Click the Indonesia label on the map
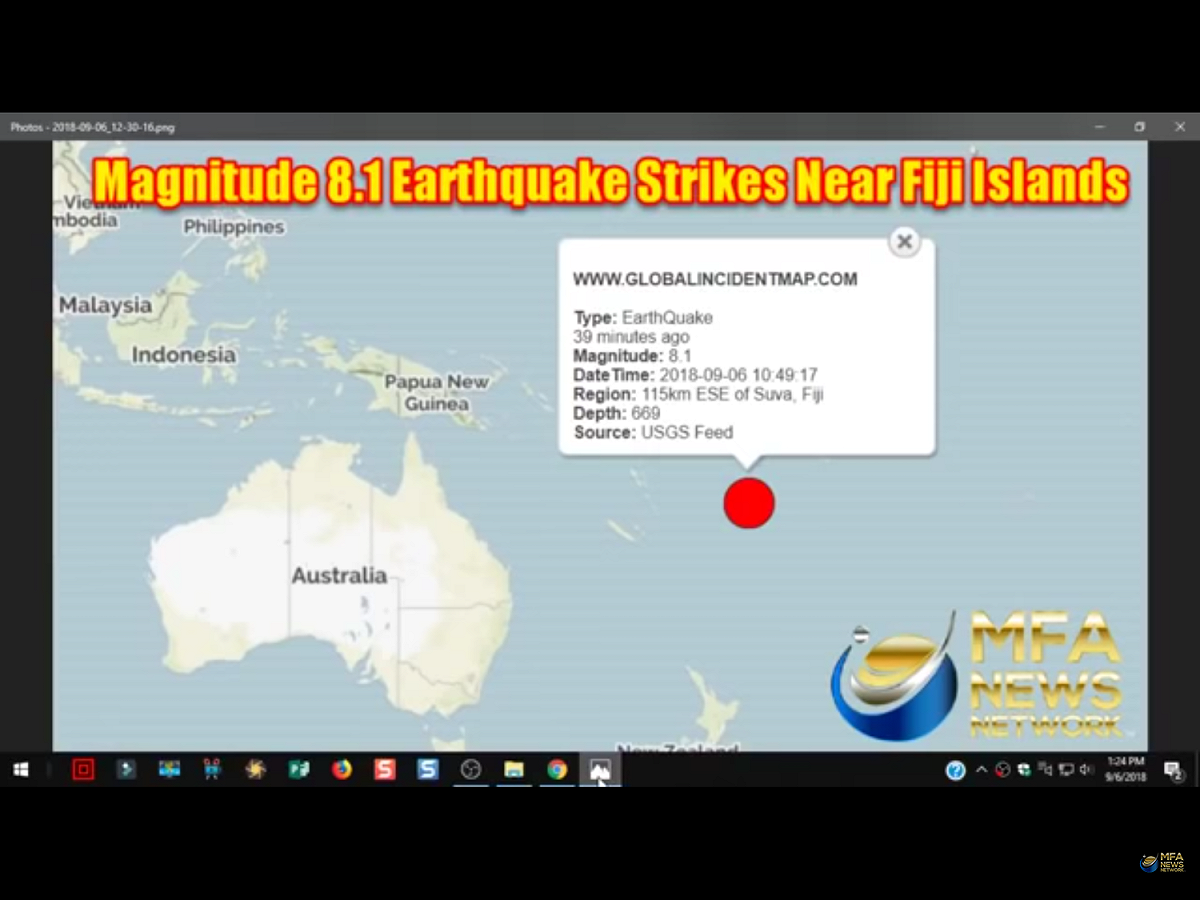This screenshot has height=900, width=1200. [x=184, y=355]
